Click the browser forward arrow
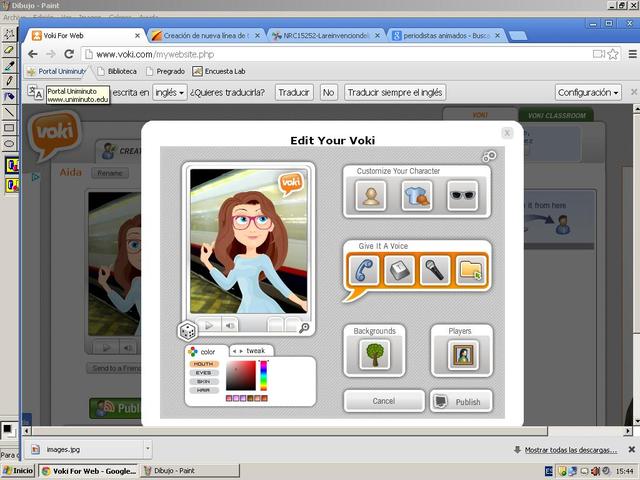The image size is (640, 480). [51, 54]
